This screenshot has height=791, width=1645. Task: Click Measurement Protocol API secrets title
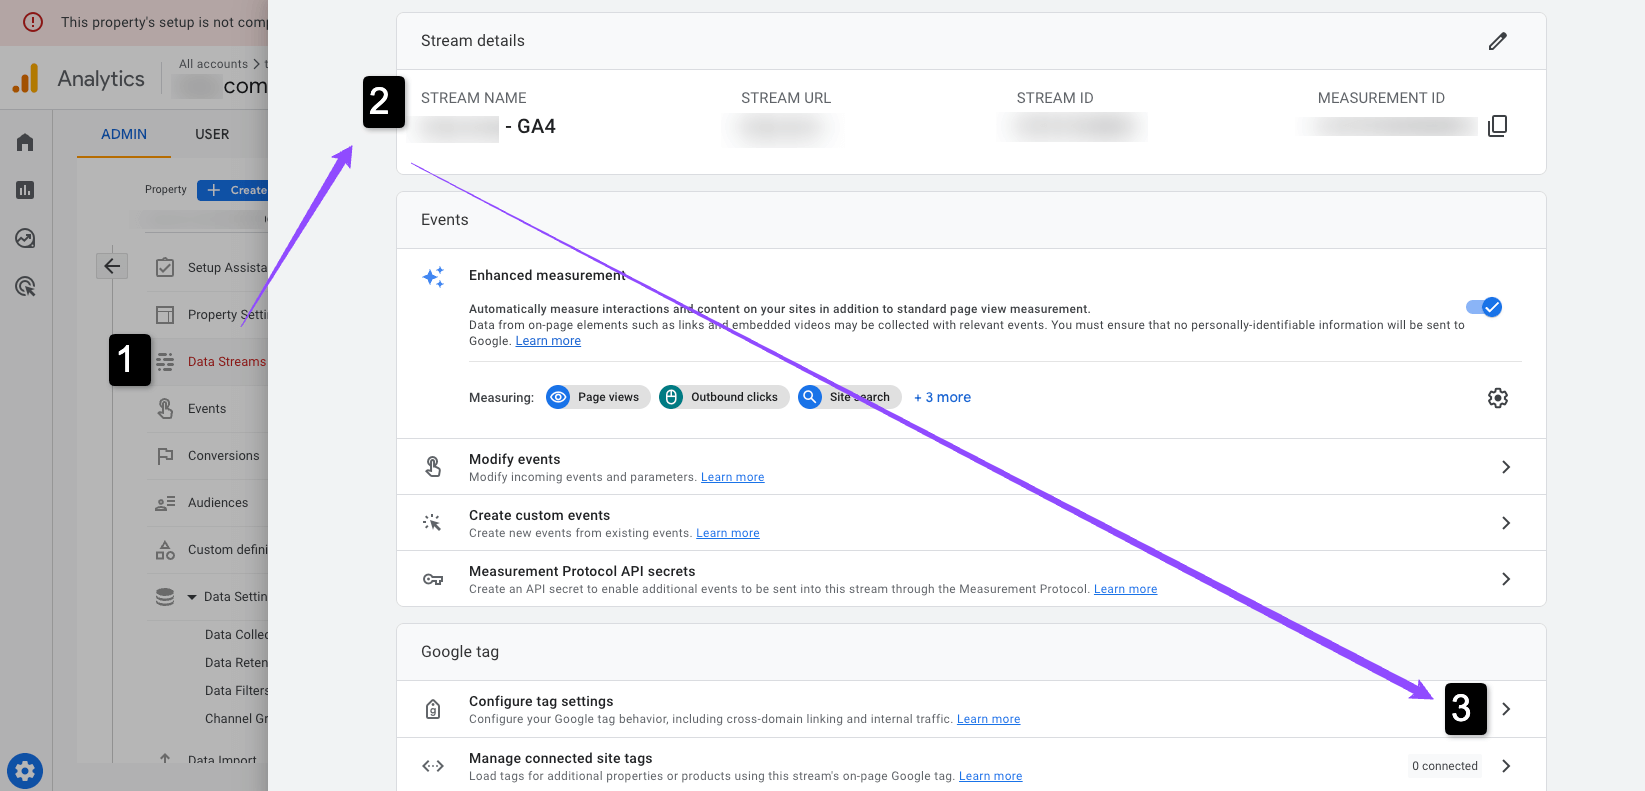pos(582,571)
